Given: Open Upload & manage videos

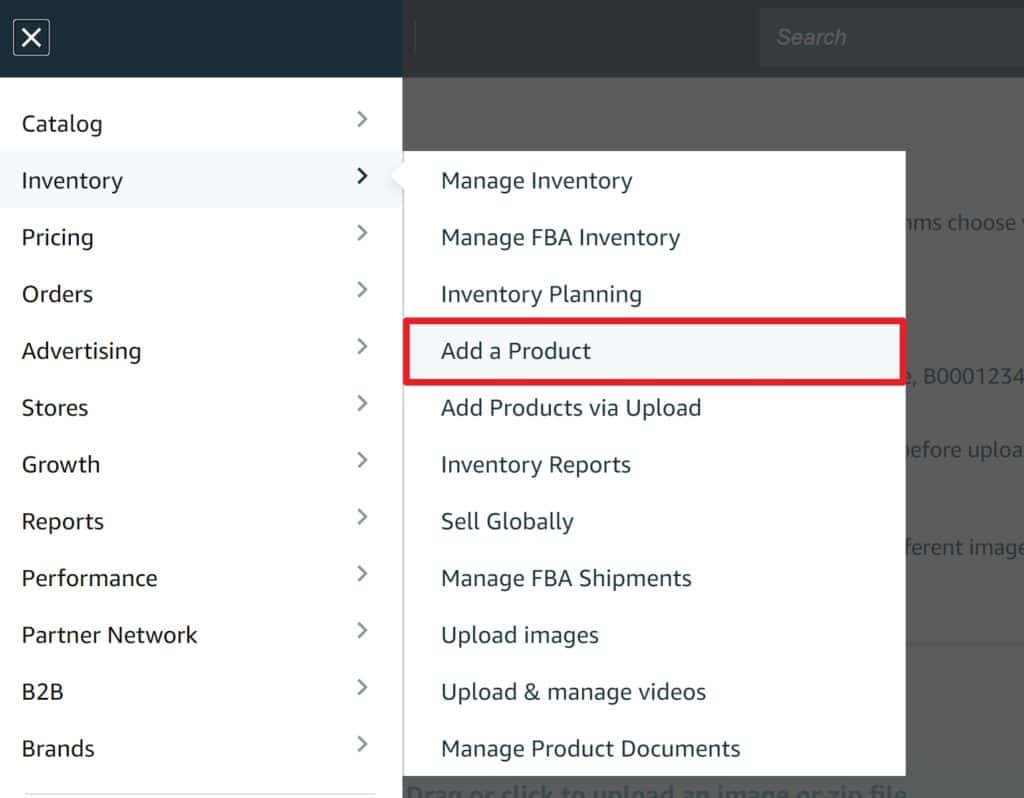Looking at the screenshot, I should point(573,692).
